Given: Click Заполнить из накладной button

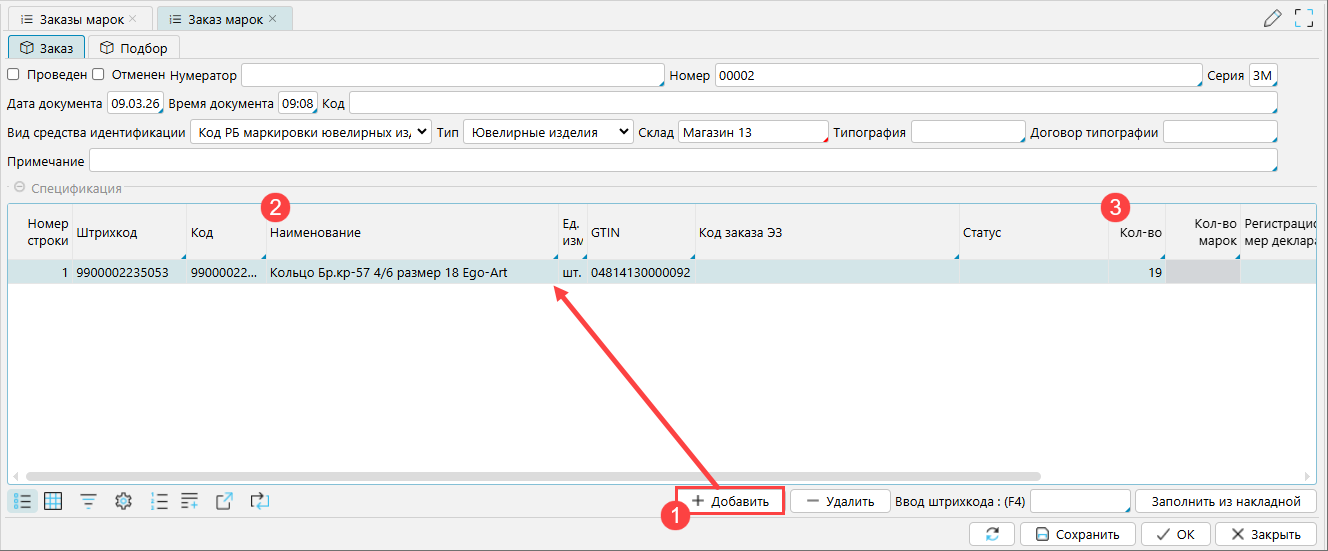Looking at the screenshot, I should [x=1225, y=501].
